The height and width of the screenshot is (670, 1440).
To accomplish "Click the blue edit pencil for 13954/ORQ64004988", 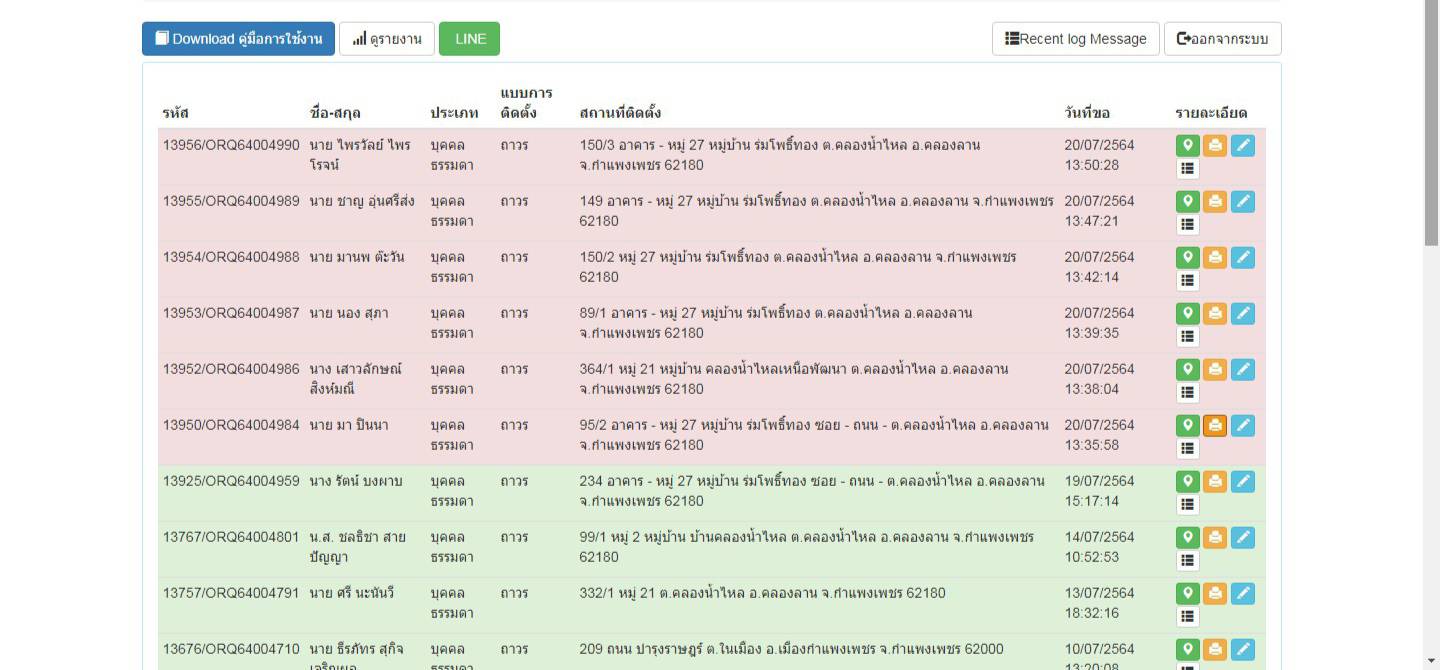I will (x=1243, y=257).
